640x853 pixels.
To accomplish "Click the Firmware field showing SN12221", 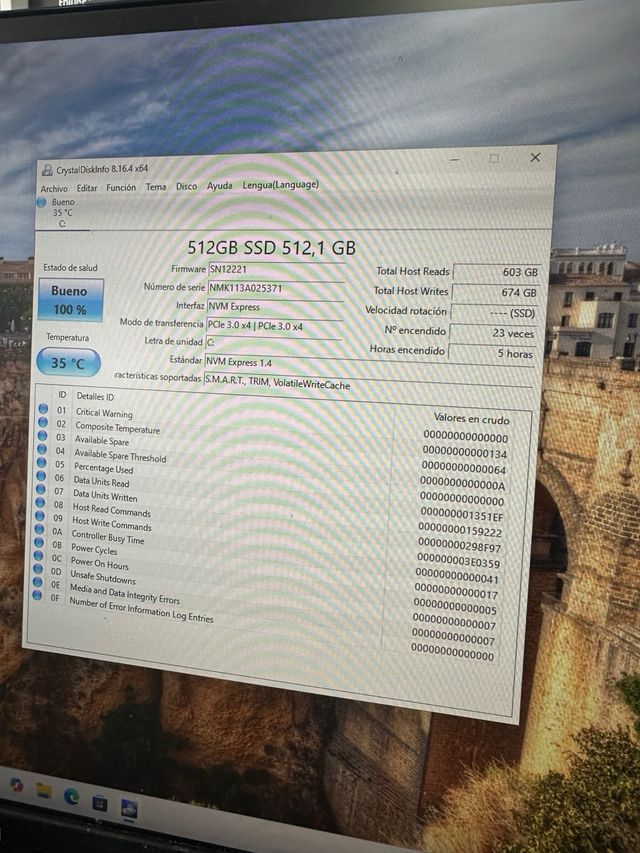I will [x=275, y=269].
